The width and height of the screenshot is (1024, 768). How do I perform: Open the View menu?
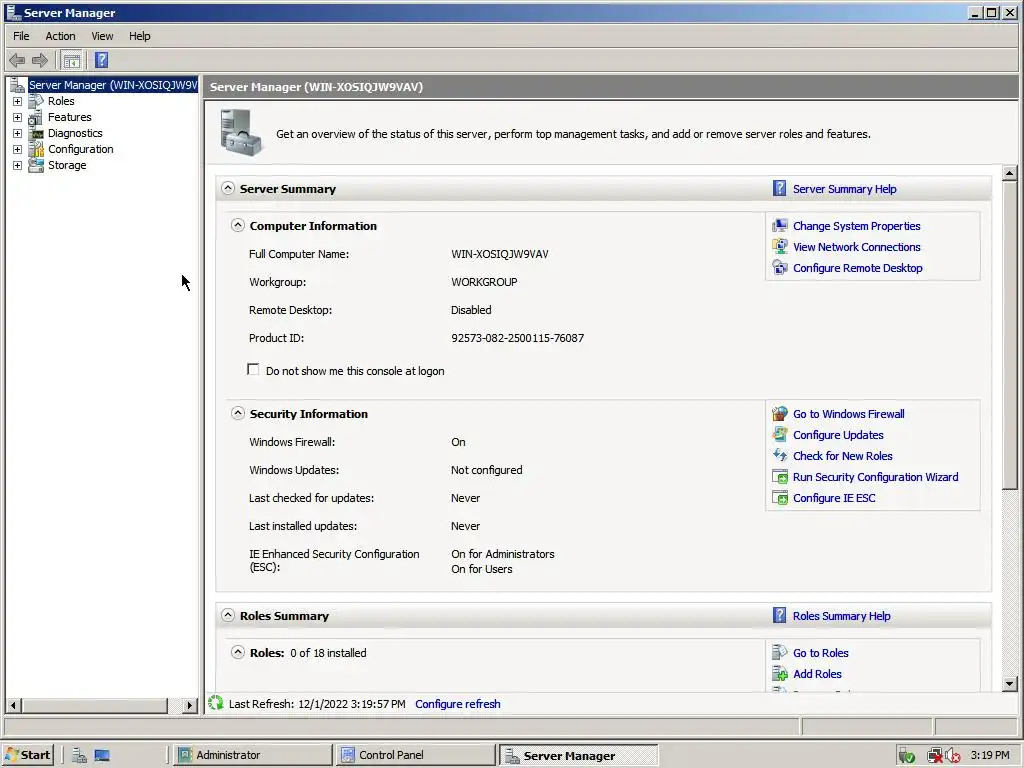102,36
